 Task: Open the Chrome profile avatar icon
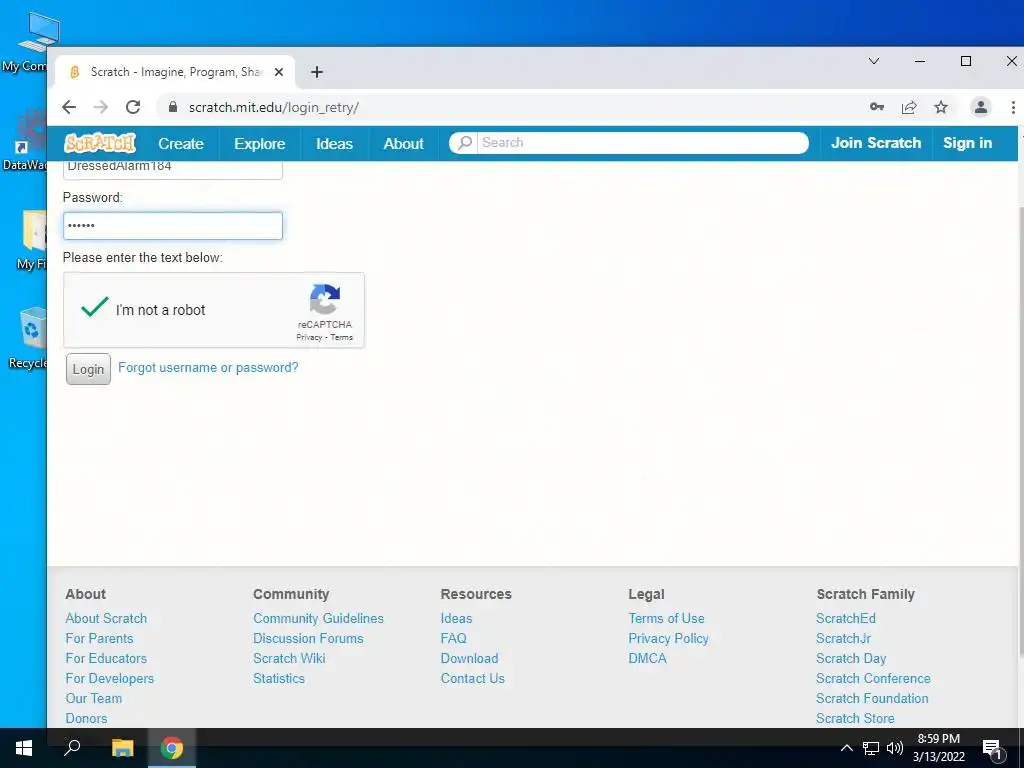[980, 107]
